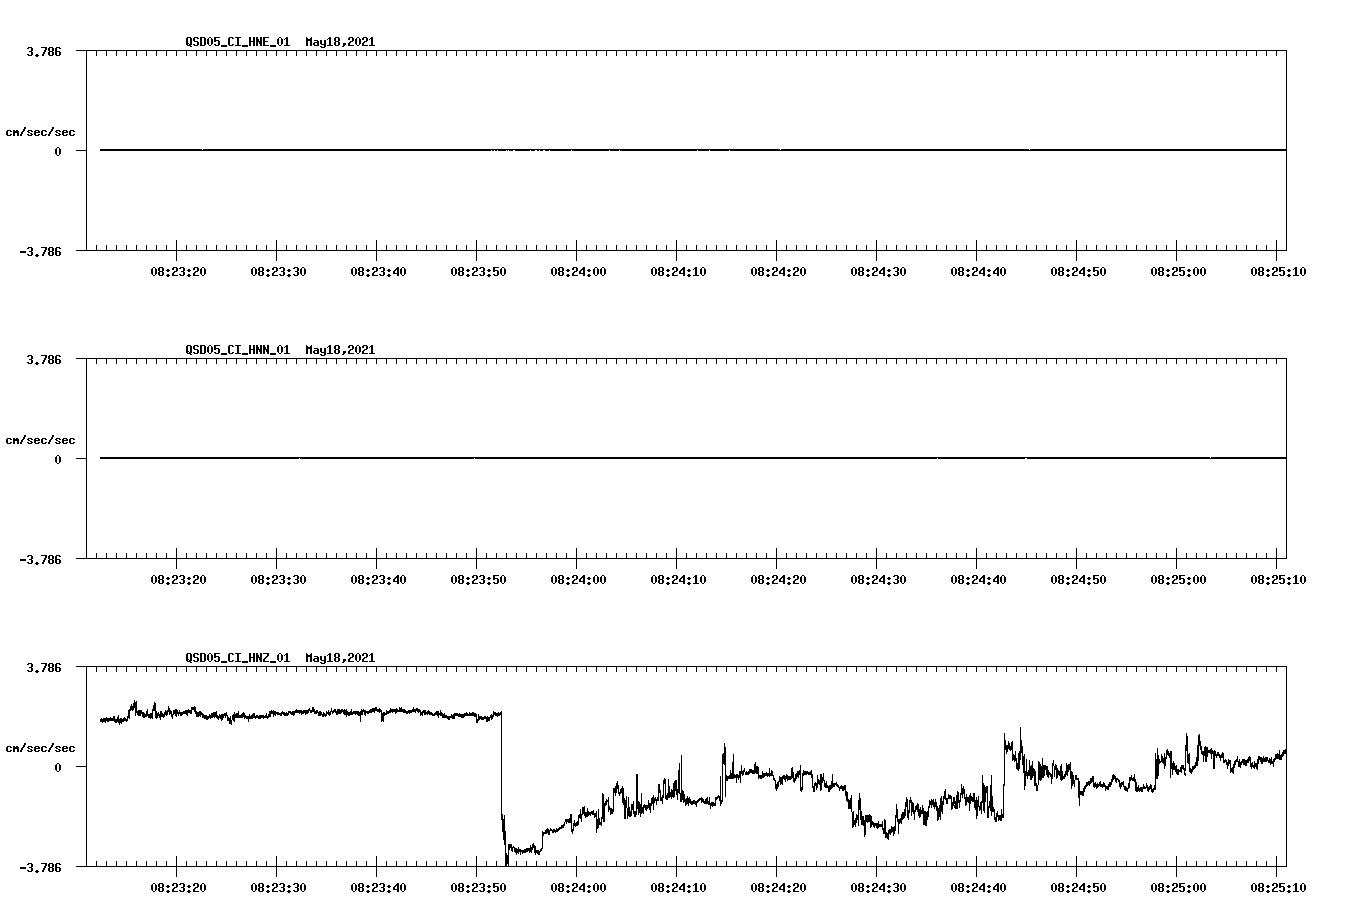Click the cm/sec/sec unit label of middle plot
Screen dimensions: 1358x924
tap(41, 439)
